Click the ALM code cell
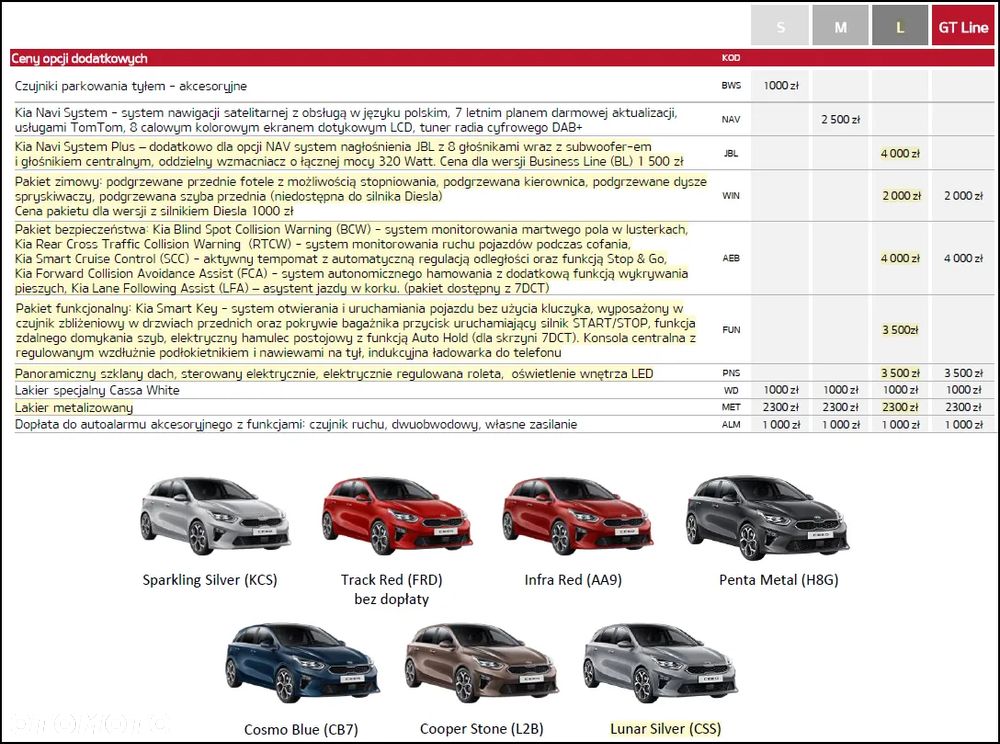This screenshot has width=1000, height=744. (731, 425)
